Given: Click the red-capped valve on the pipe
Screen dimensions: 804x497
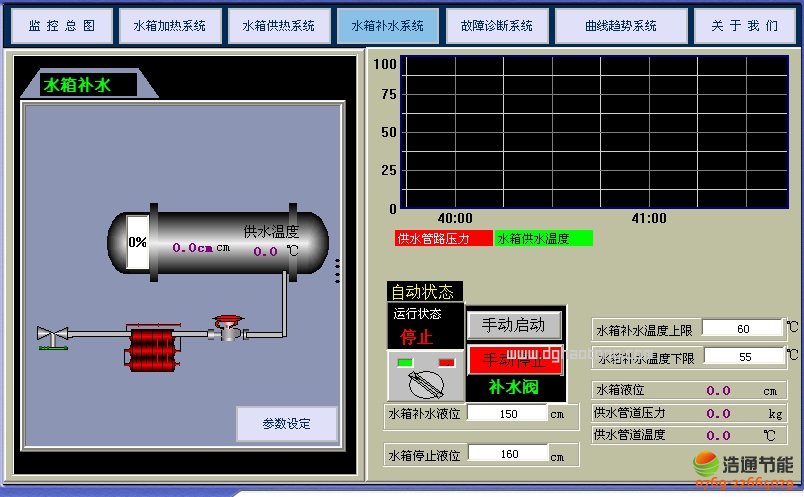Looking at the screenshot, I should (227, 327).
